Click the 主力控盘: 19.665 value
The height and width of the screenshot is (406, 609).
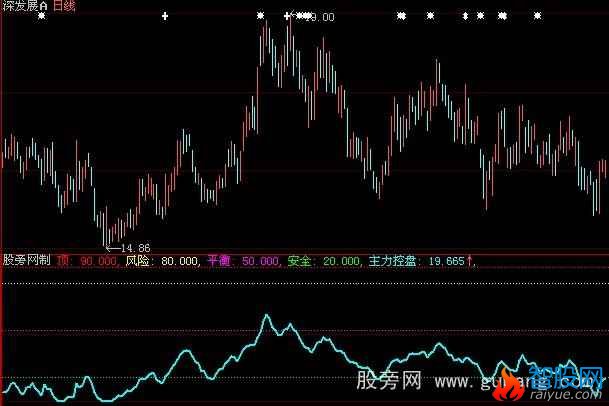pos(416,261)
